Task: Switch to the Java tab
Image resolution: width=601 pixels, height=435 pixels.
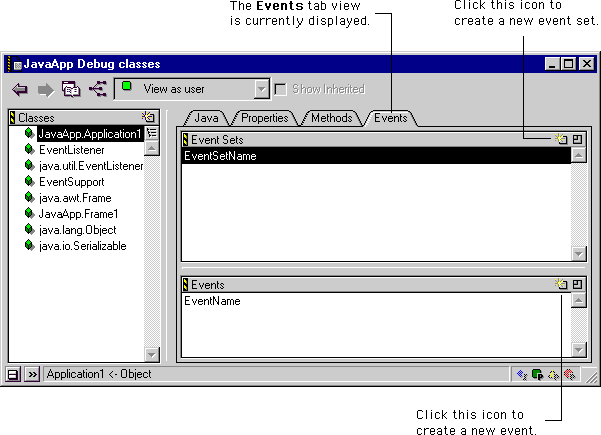Action: click(206, 118)
